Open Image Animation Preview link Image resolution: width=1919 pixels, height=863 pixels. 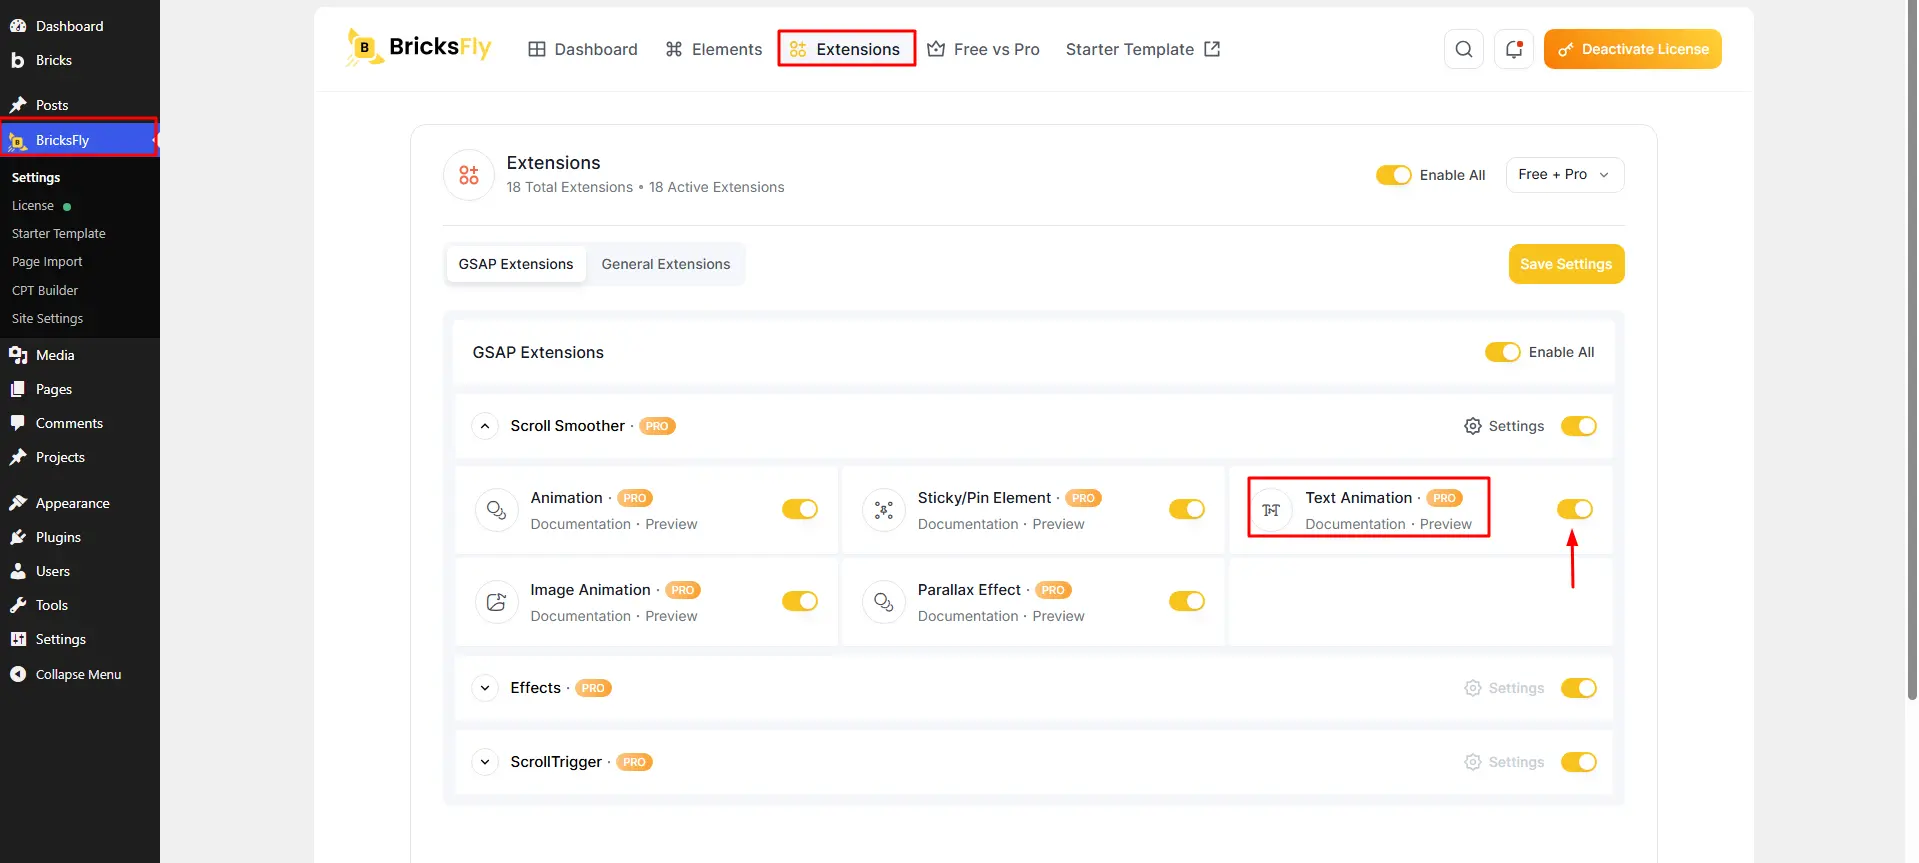point(671,616)
